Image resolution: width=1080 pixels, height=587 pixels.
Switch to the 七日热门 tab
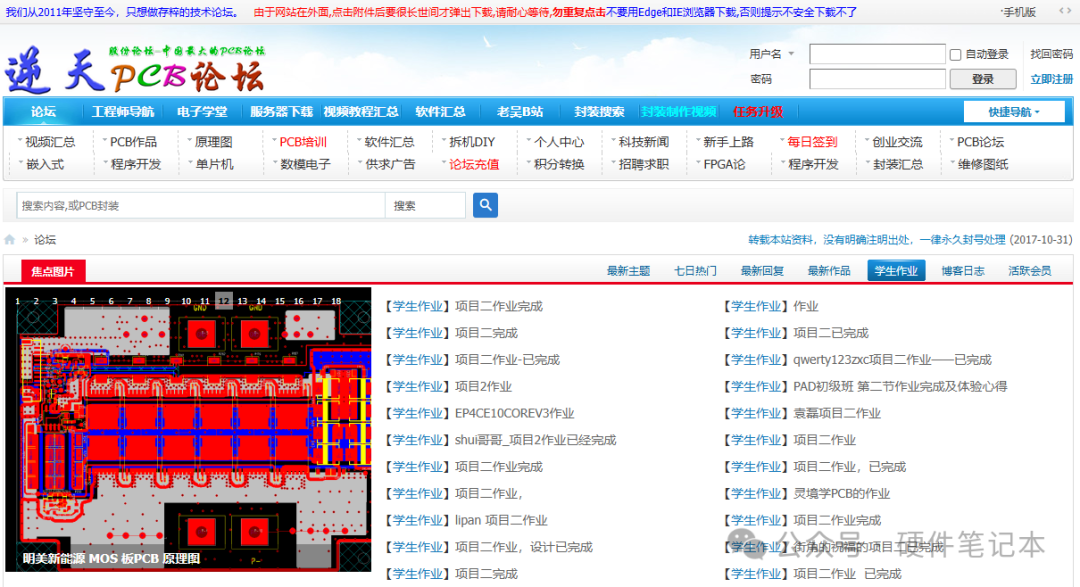pyautogui.click(x=695, y=271)
